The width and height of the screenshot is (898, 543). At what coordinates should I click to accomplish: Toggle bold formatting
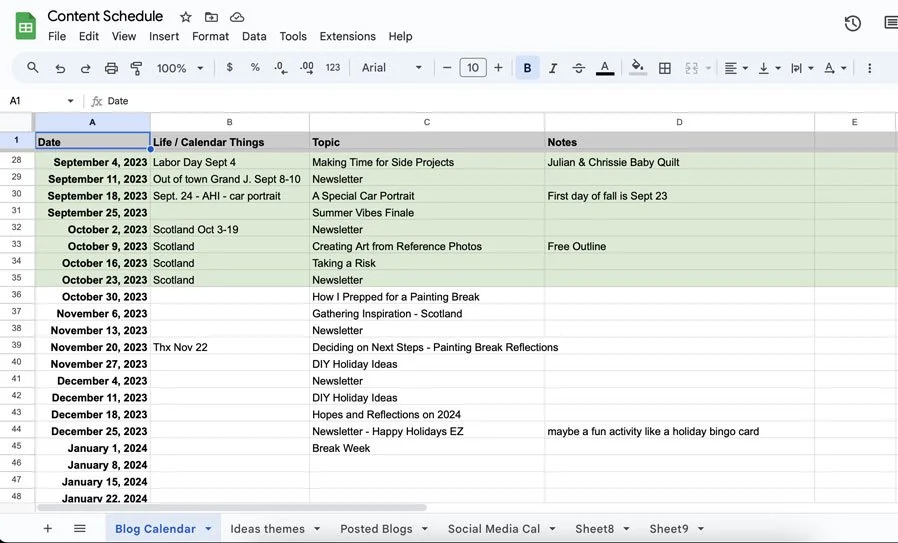pyautogui.click(x=527, y=68)
